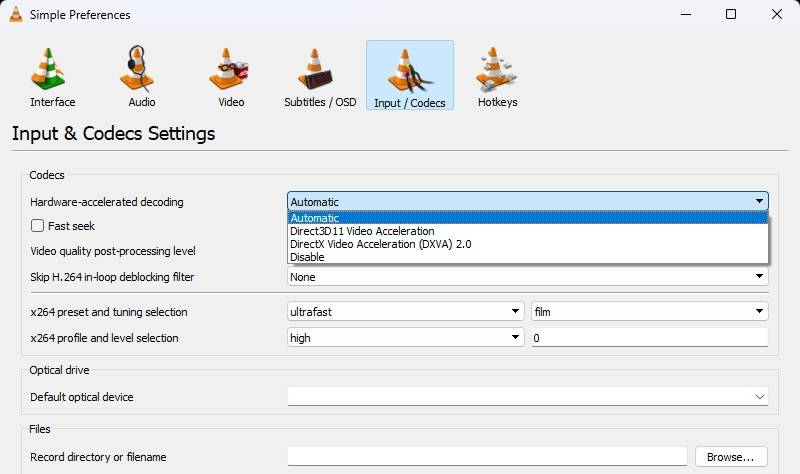Click the x264 profile and level selection label
The height and width of the screenshot is (474, 800).
coord(105,338)
